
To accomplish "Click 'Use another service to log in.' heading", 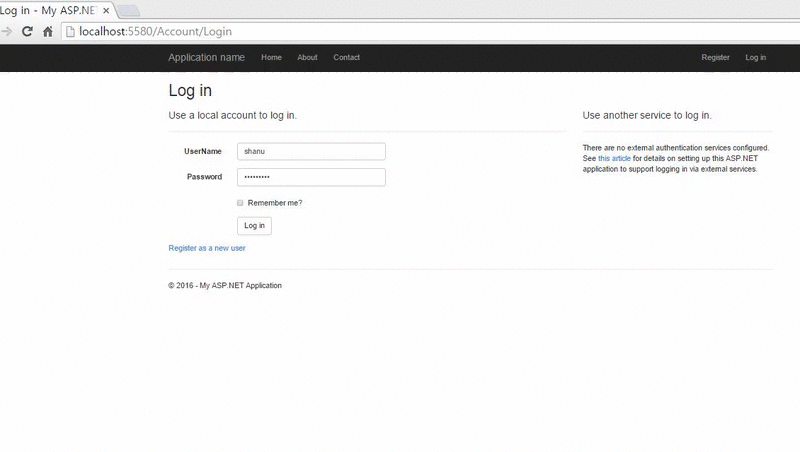I will point(647,116).
